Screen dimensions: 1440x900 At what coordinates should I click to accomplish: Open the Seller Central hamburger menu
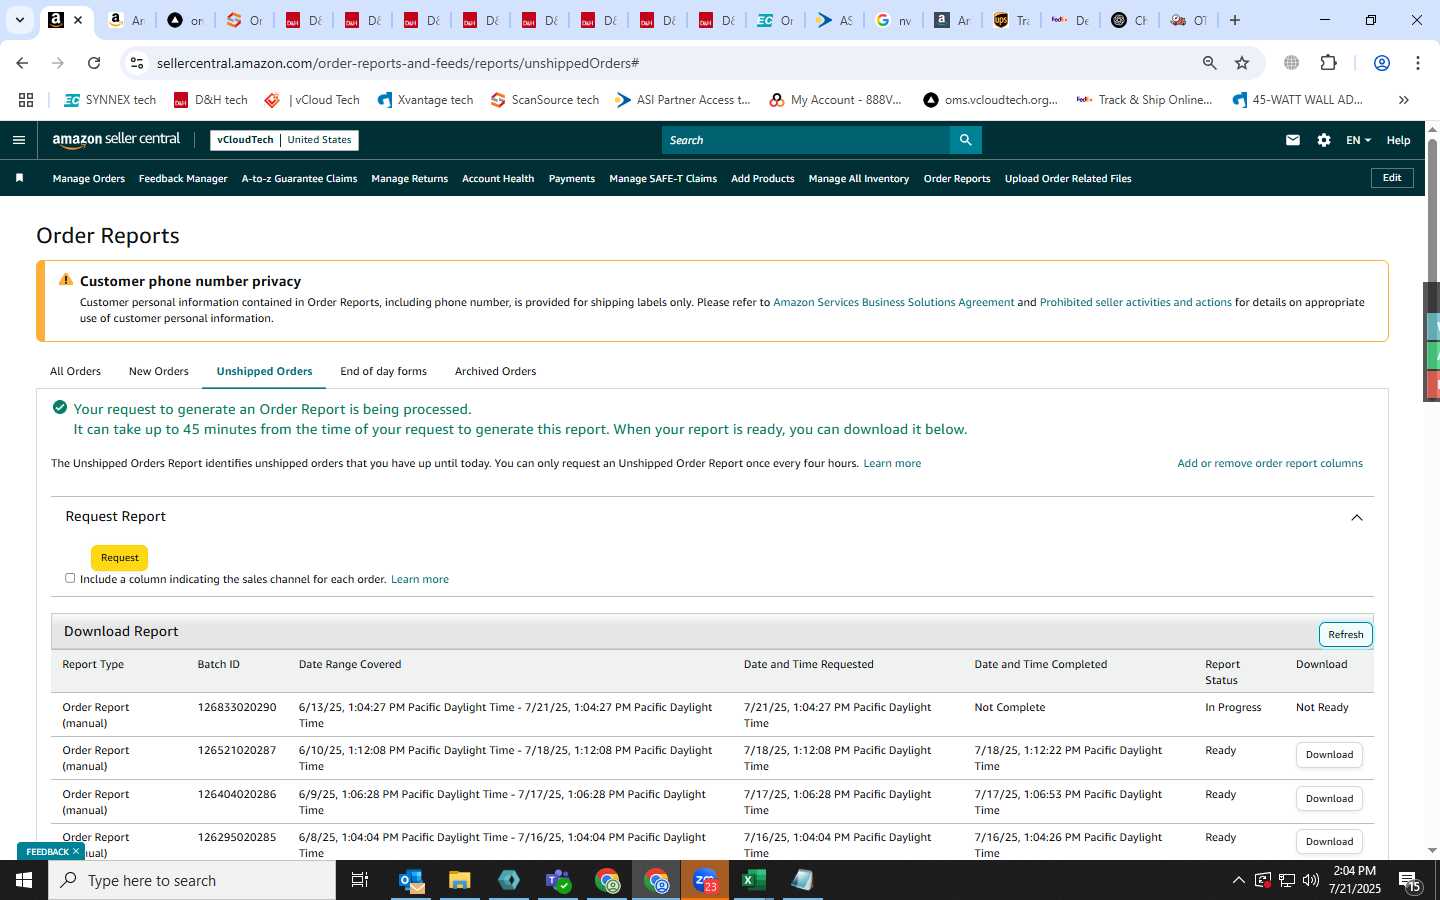coord(18,140)
